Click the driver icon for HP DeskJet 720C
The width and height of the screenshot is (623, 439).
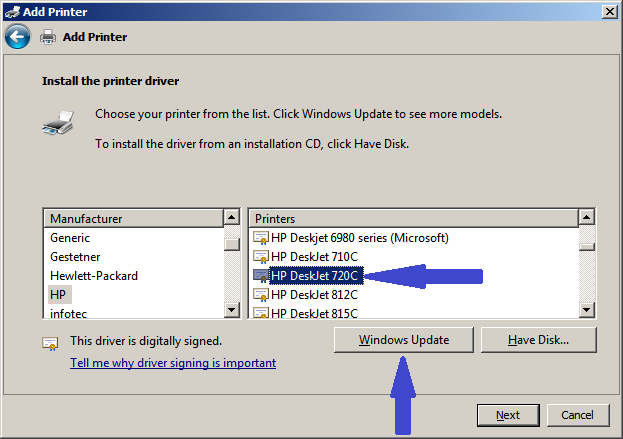pyautogui.click(x=261, y=276)
